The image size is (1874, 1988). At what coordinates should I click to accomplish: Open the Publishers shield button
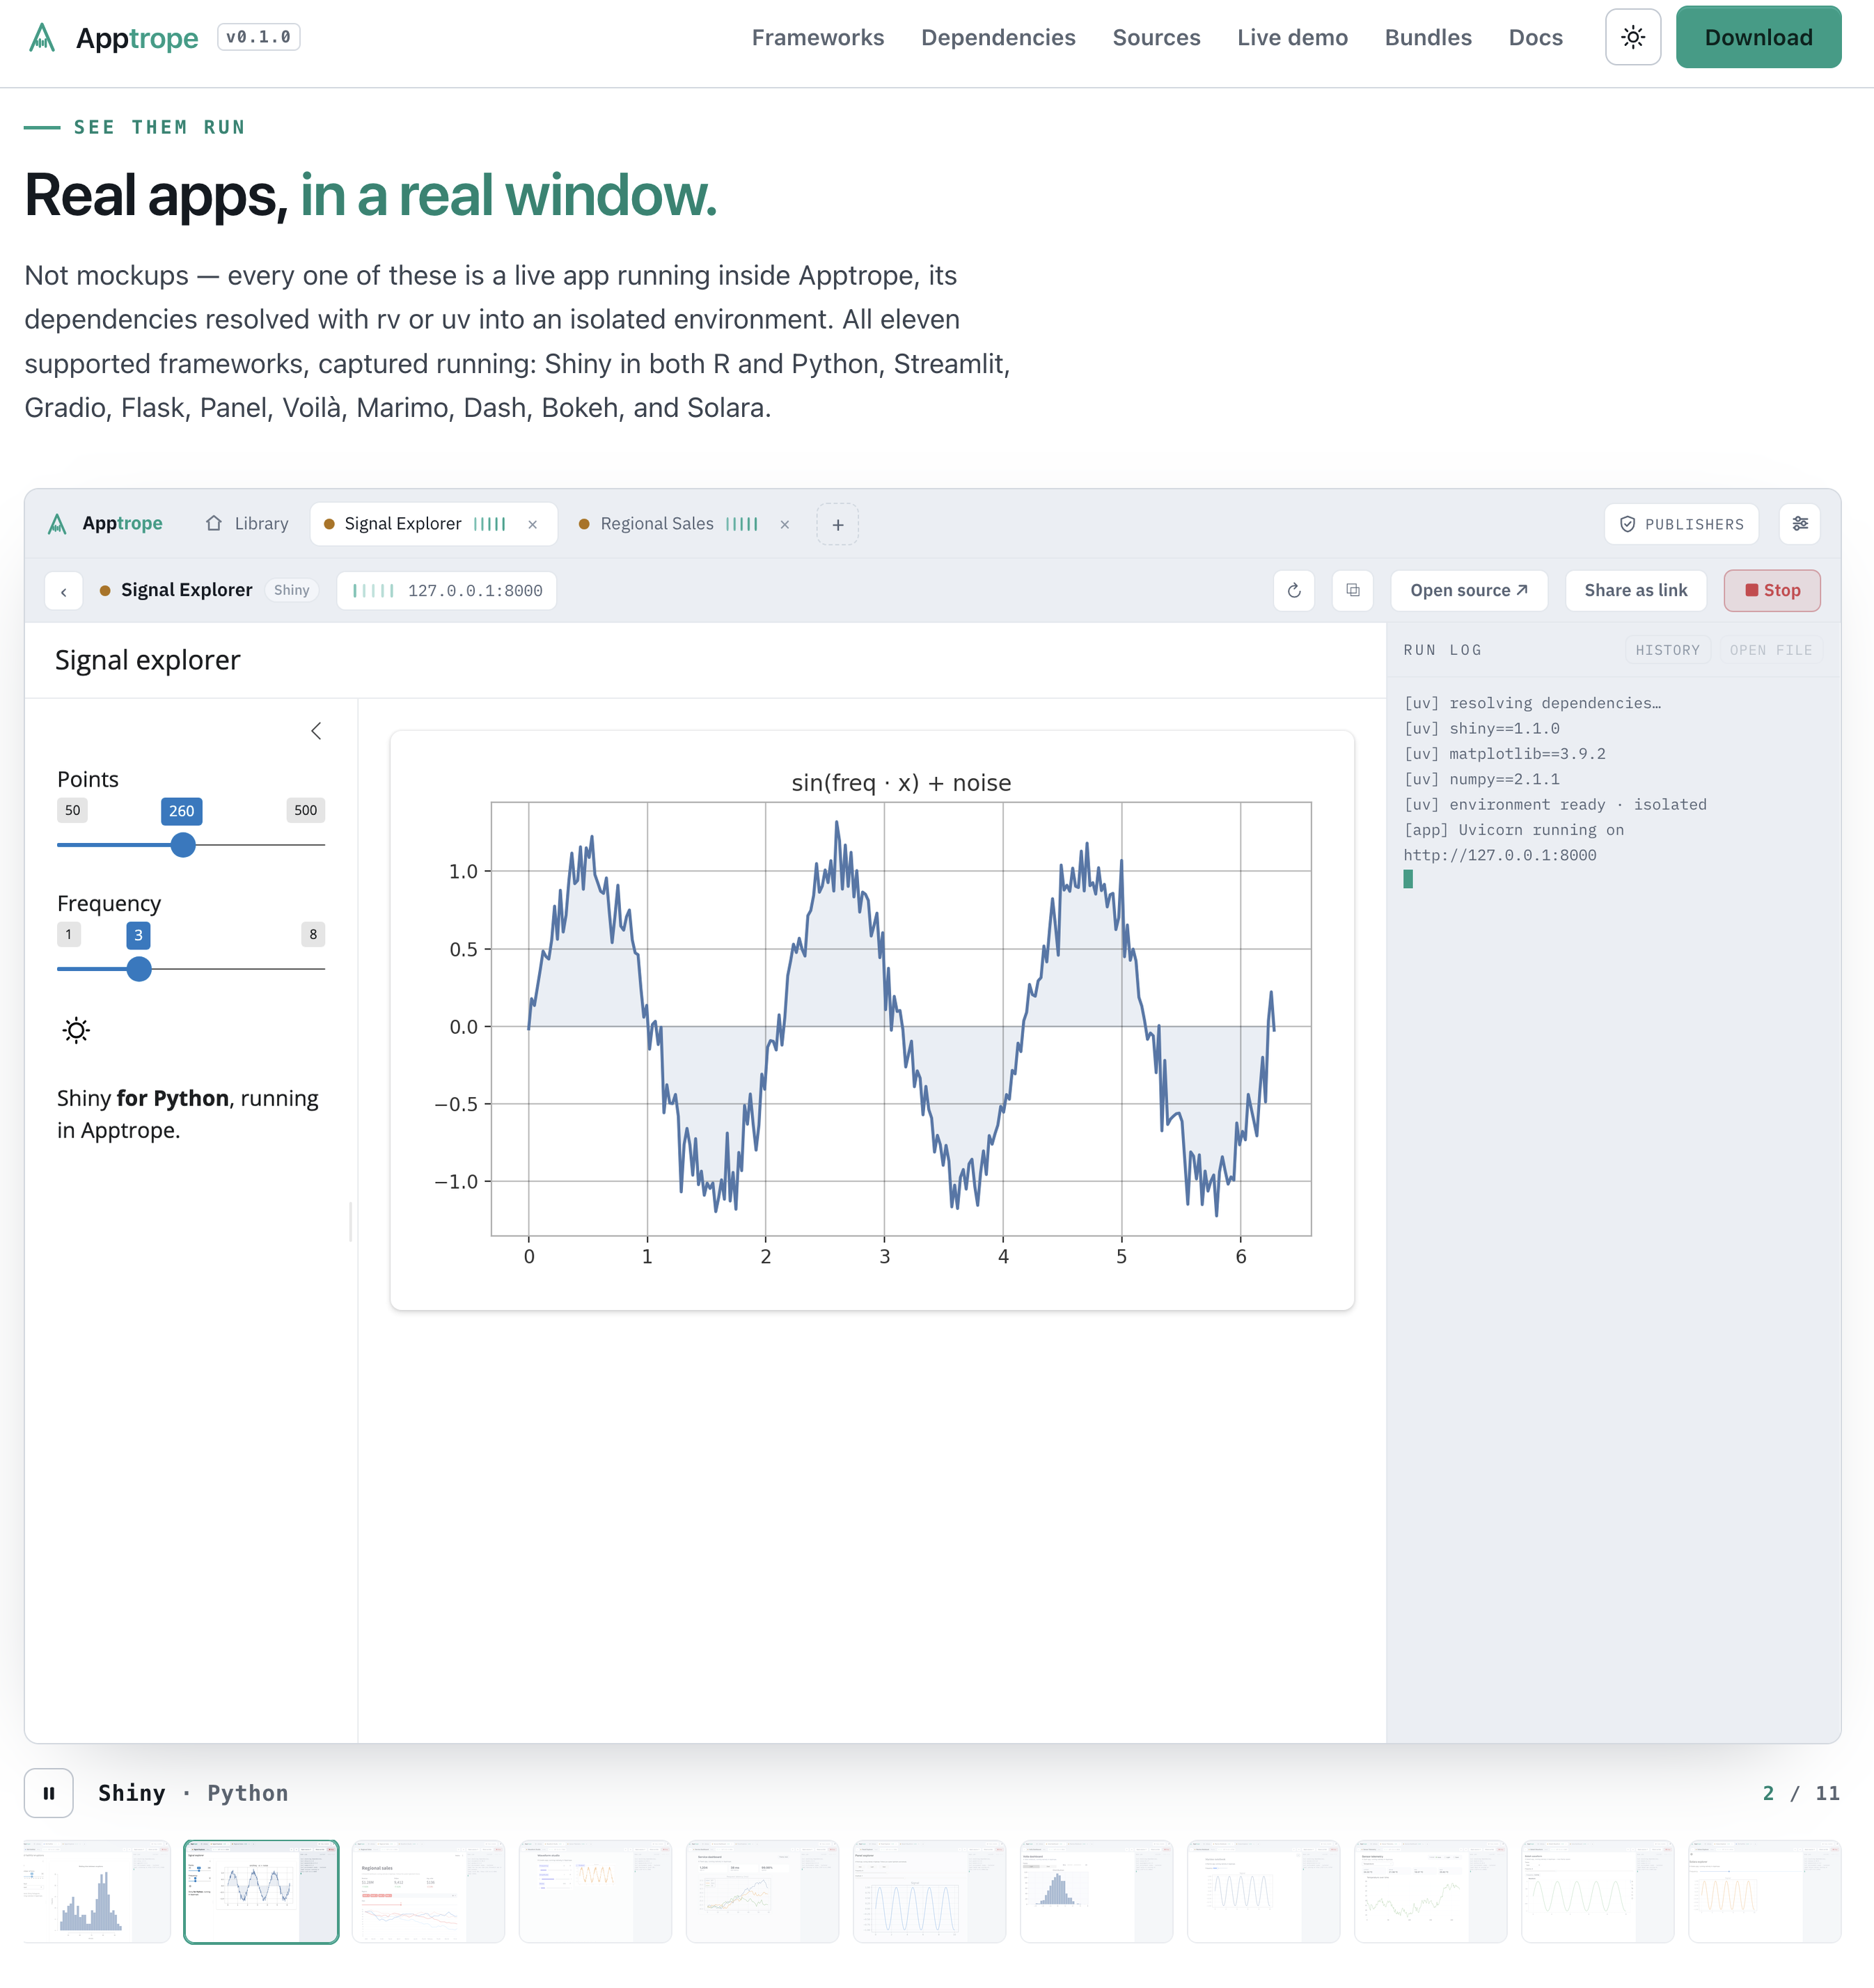pyautogui.click(x=1681, y=524)
